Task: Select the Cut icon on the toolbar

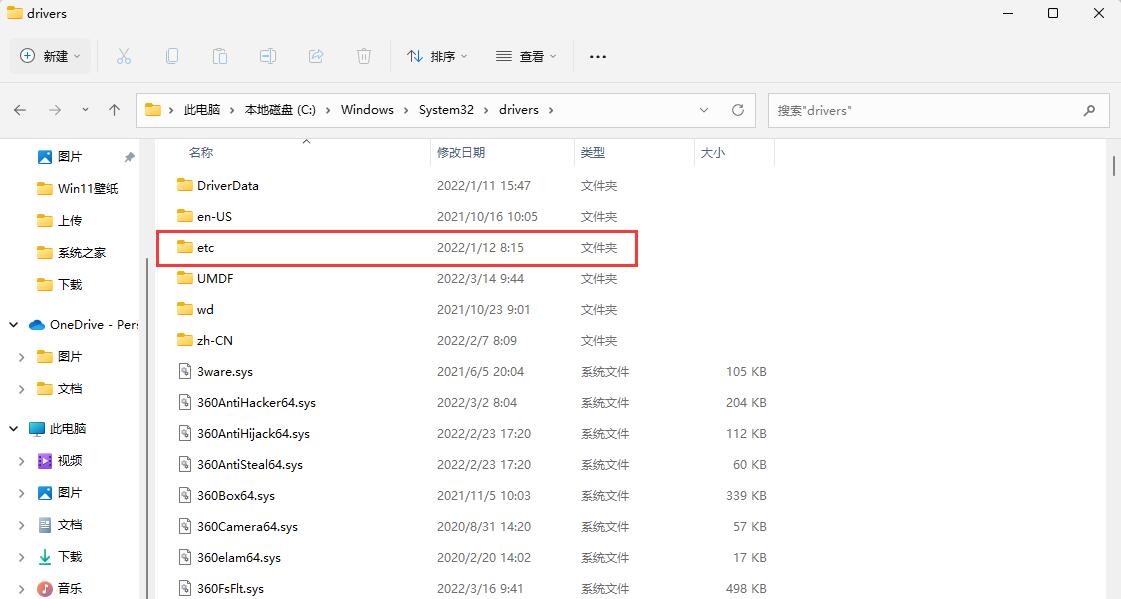Action: click(124, 56)
